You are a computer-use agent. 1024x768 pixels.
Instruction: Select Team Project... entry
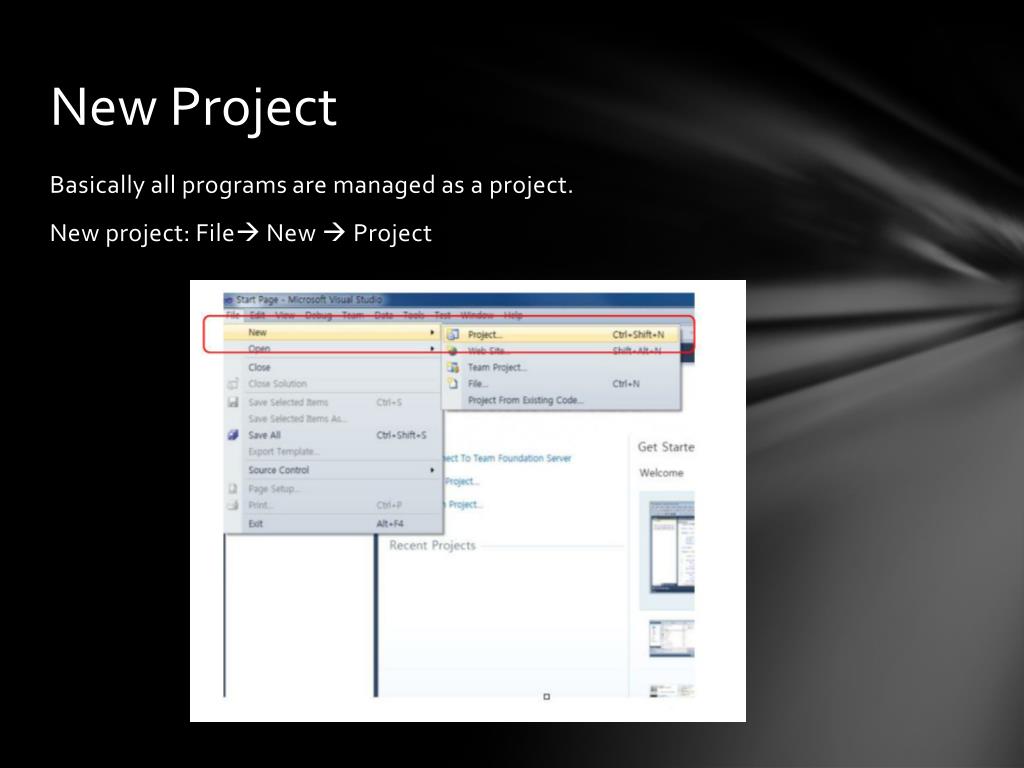point(562,367)
